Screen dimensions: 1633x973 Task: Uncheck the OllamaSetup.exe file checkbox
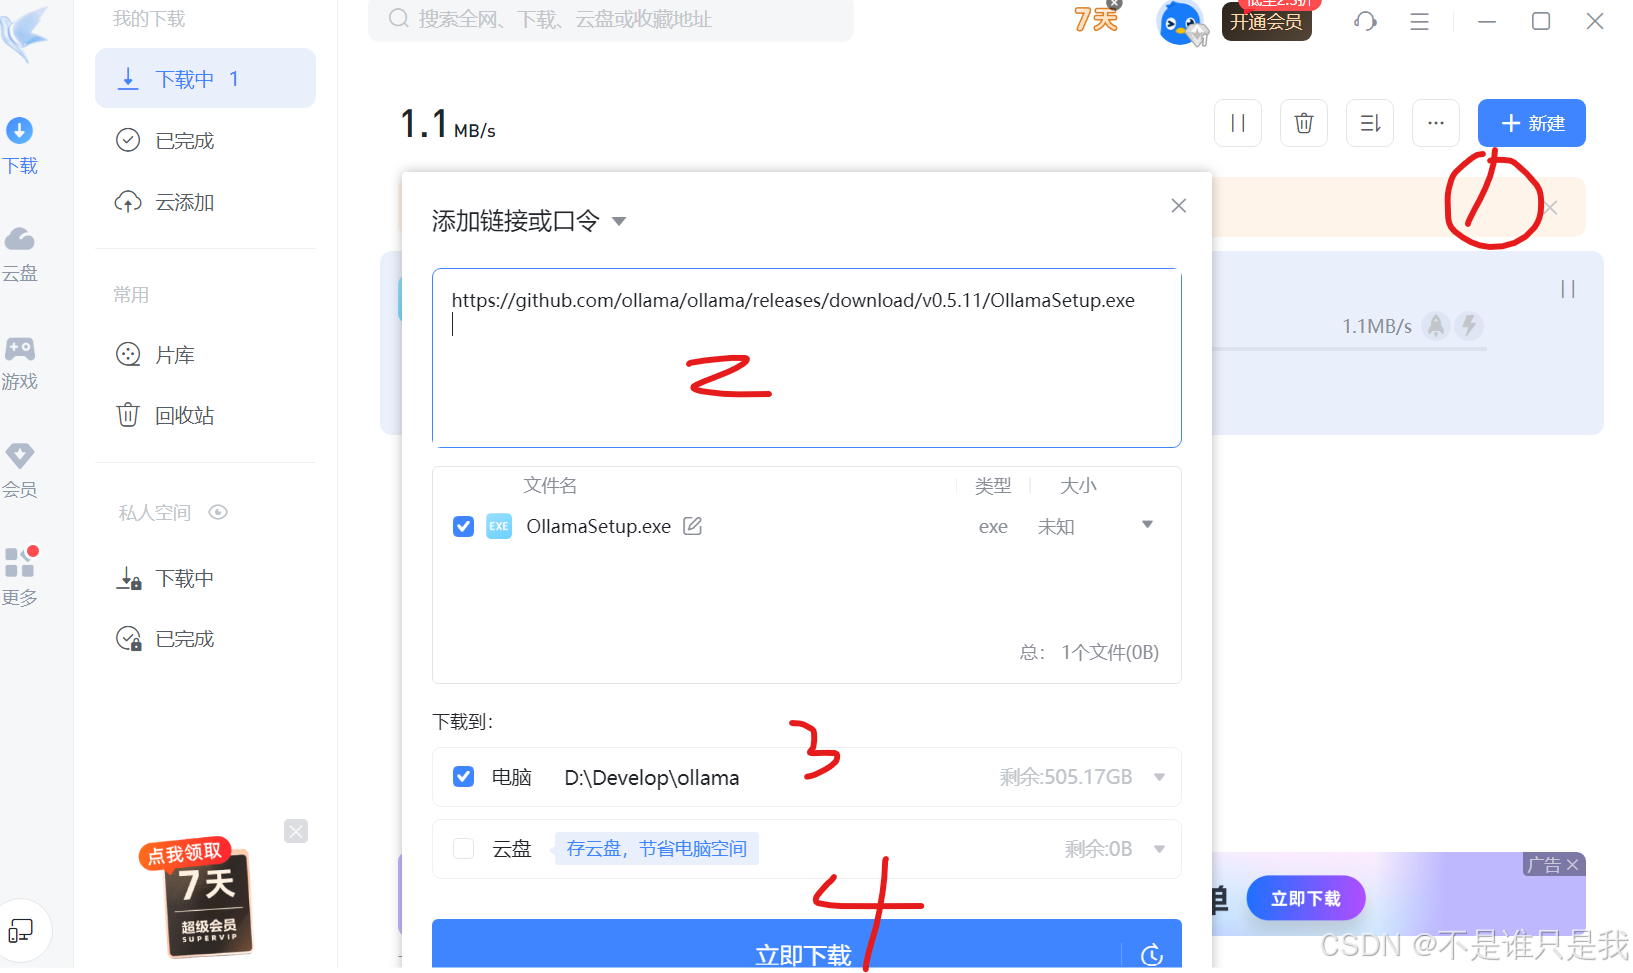(463, 526)
